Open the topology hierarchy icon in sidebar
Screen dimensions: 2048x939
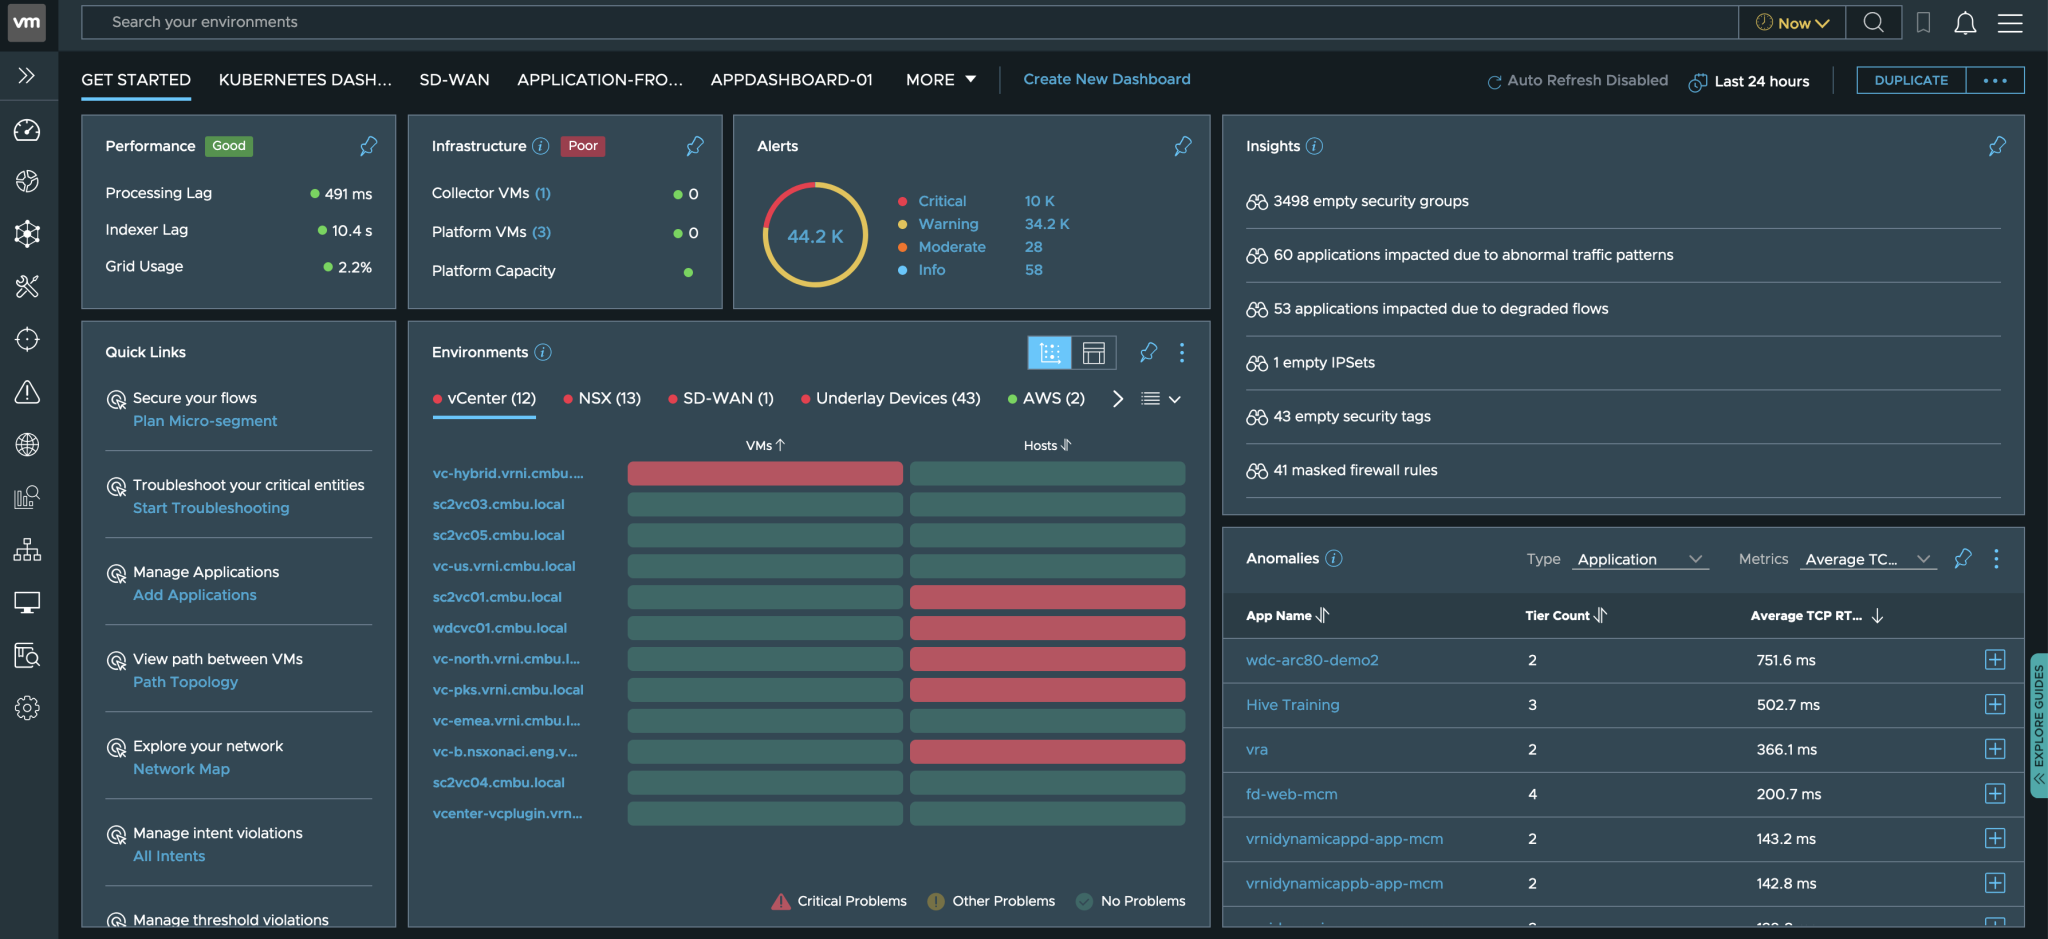pyautogui.click(x=27, y=549)
